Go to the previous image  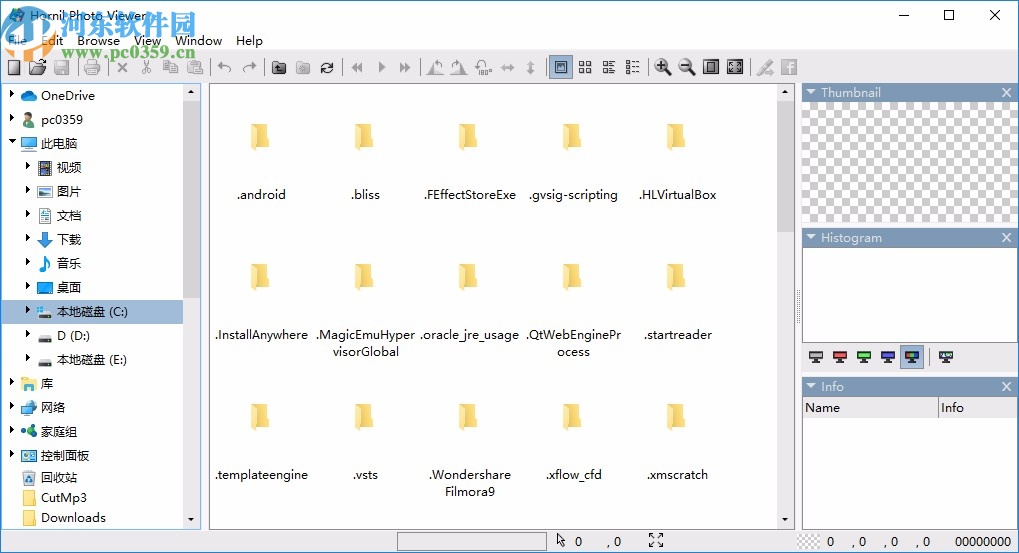point(357,67)
